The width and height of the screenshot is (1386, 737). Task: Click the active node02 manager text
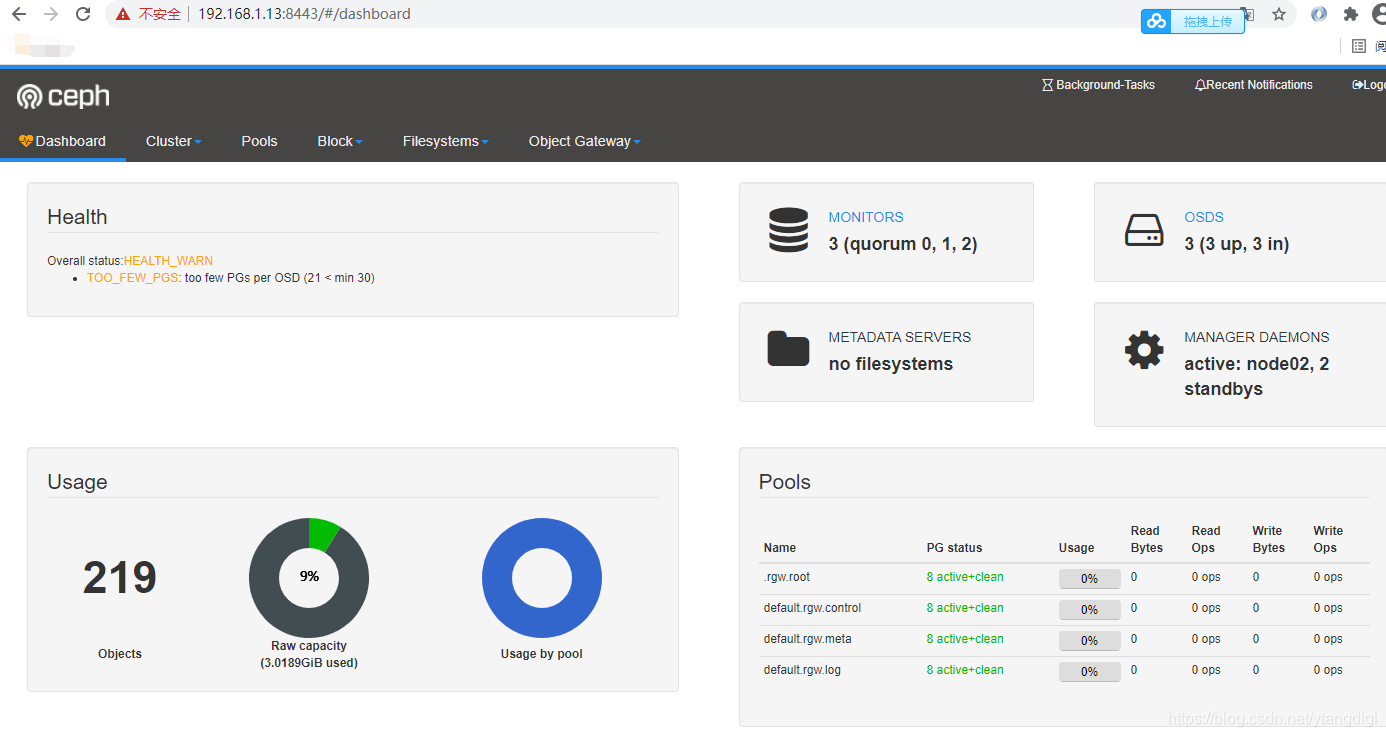click(x=1257, y=376)
